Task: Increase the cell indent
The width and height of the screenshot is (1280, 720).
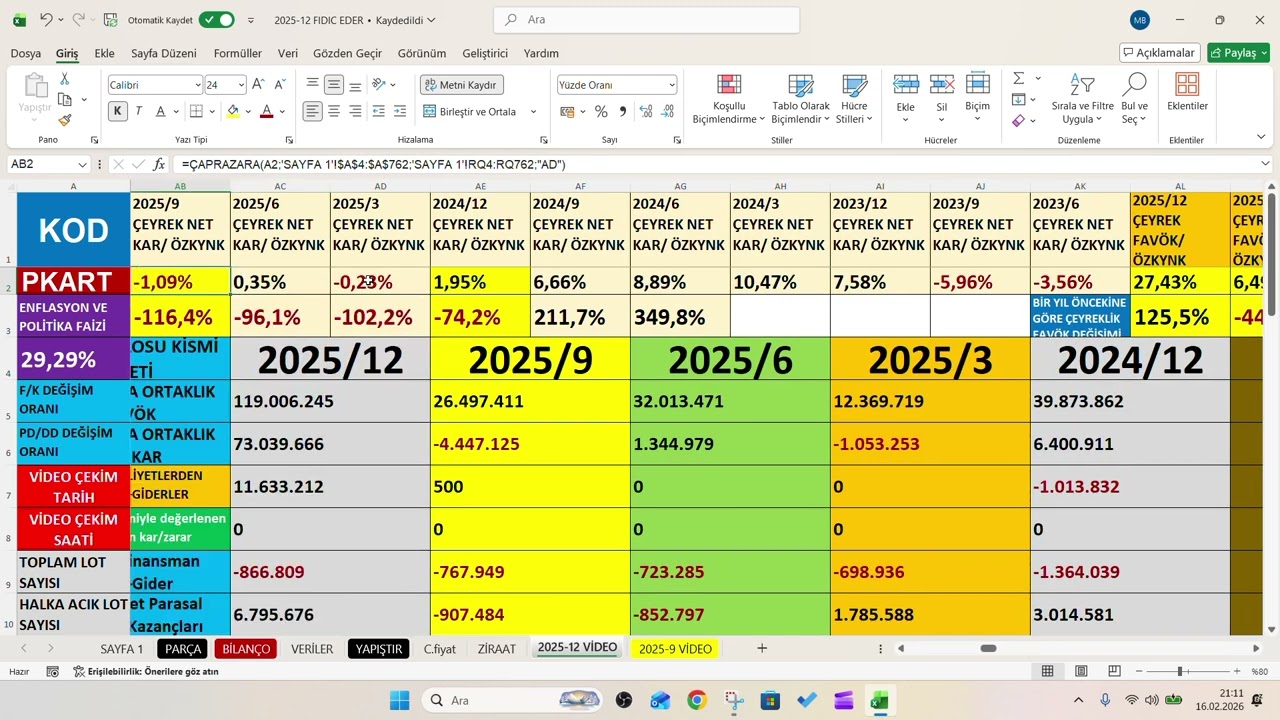Action: pos(400,111)
